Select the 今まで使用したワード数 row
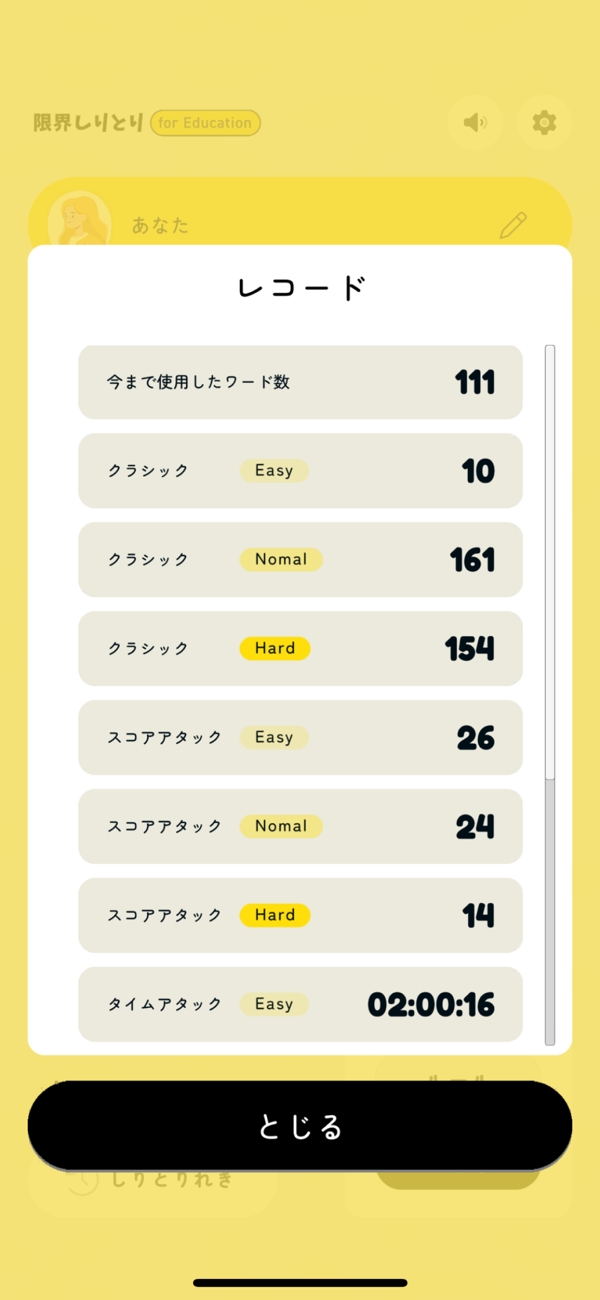The width and height of the screenshot is (600, 1300). click(300, 382)
